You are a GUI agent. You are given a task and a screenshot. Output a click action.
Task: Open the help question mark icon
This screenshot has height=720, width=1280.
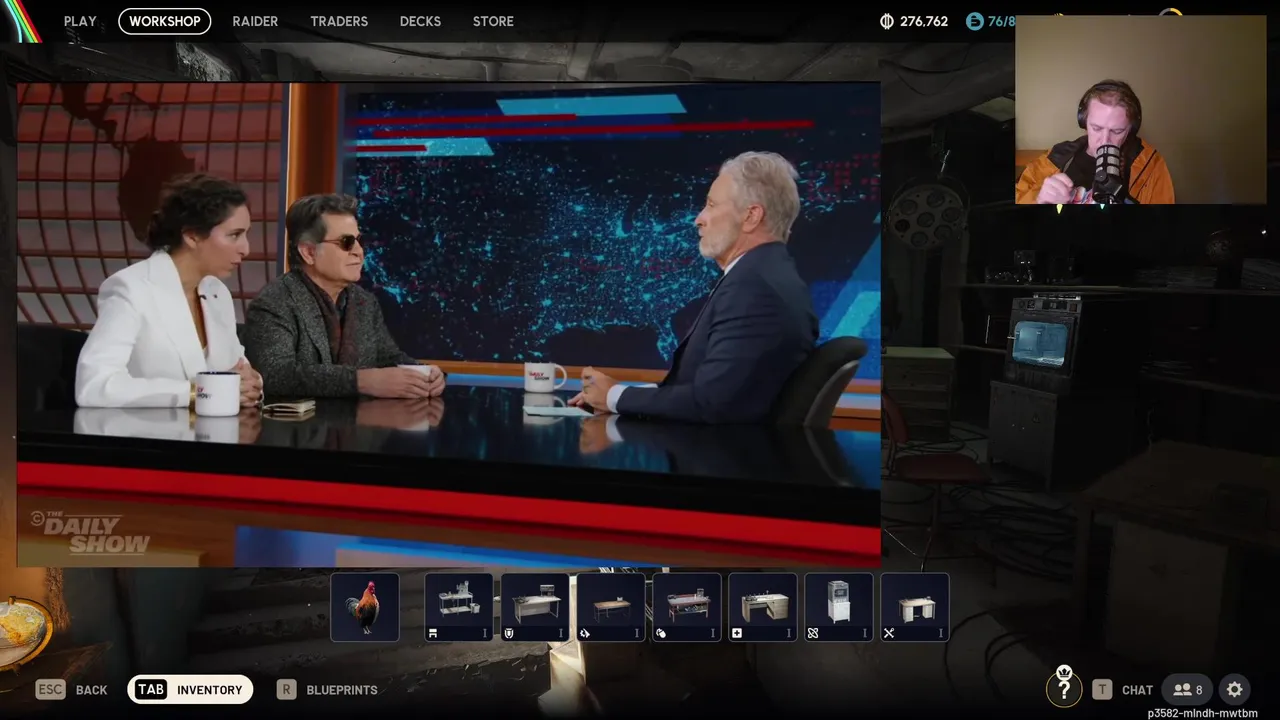(x=1064, y=689)
